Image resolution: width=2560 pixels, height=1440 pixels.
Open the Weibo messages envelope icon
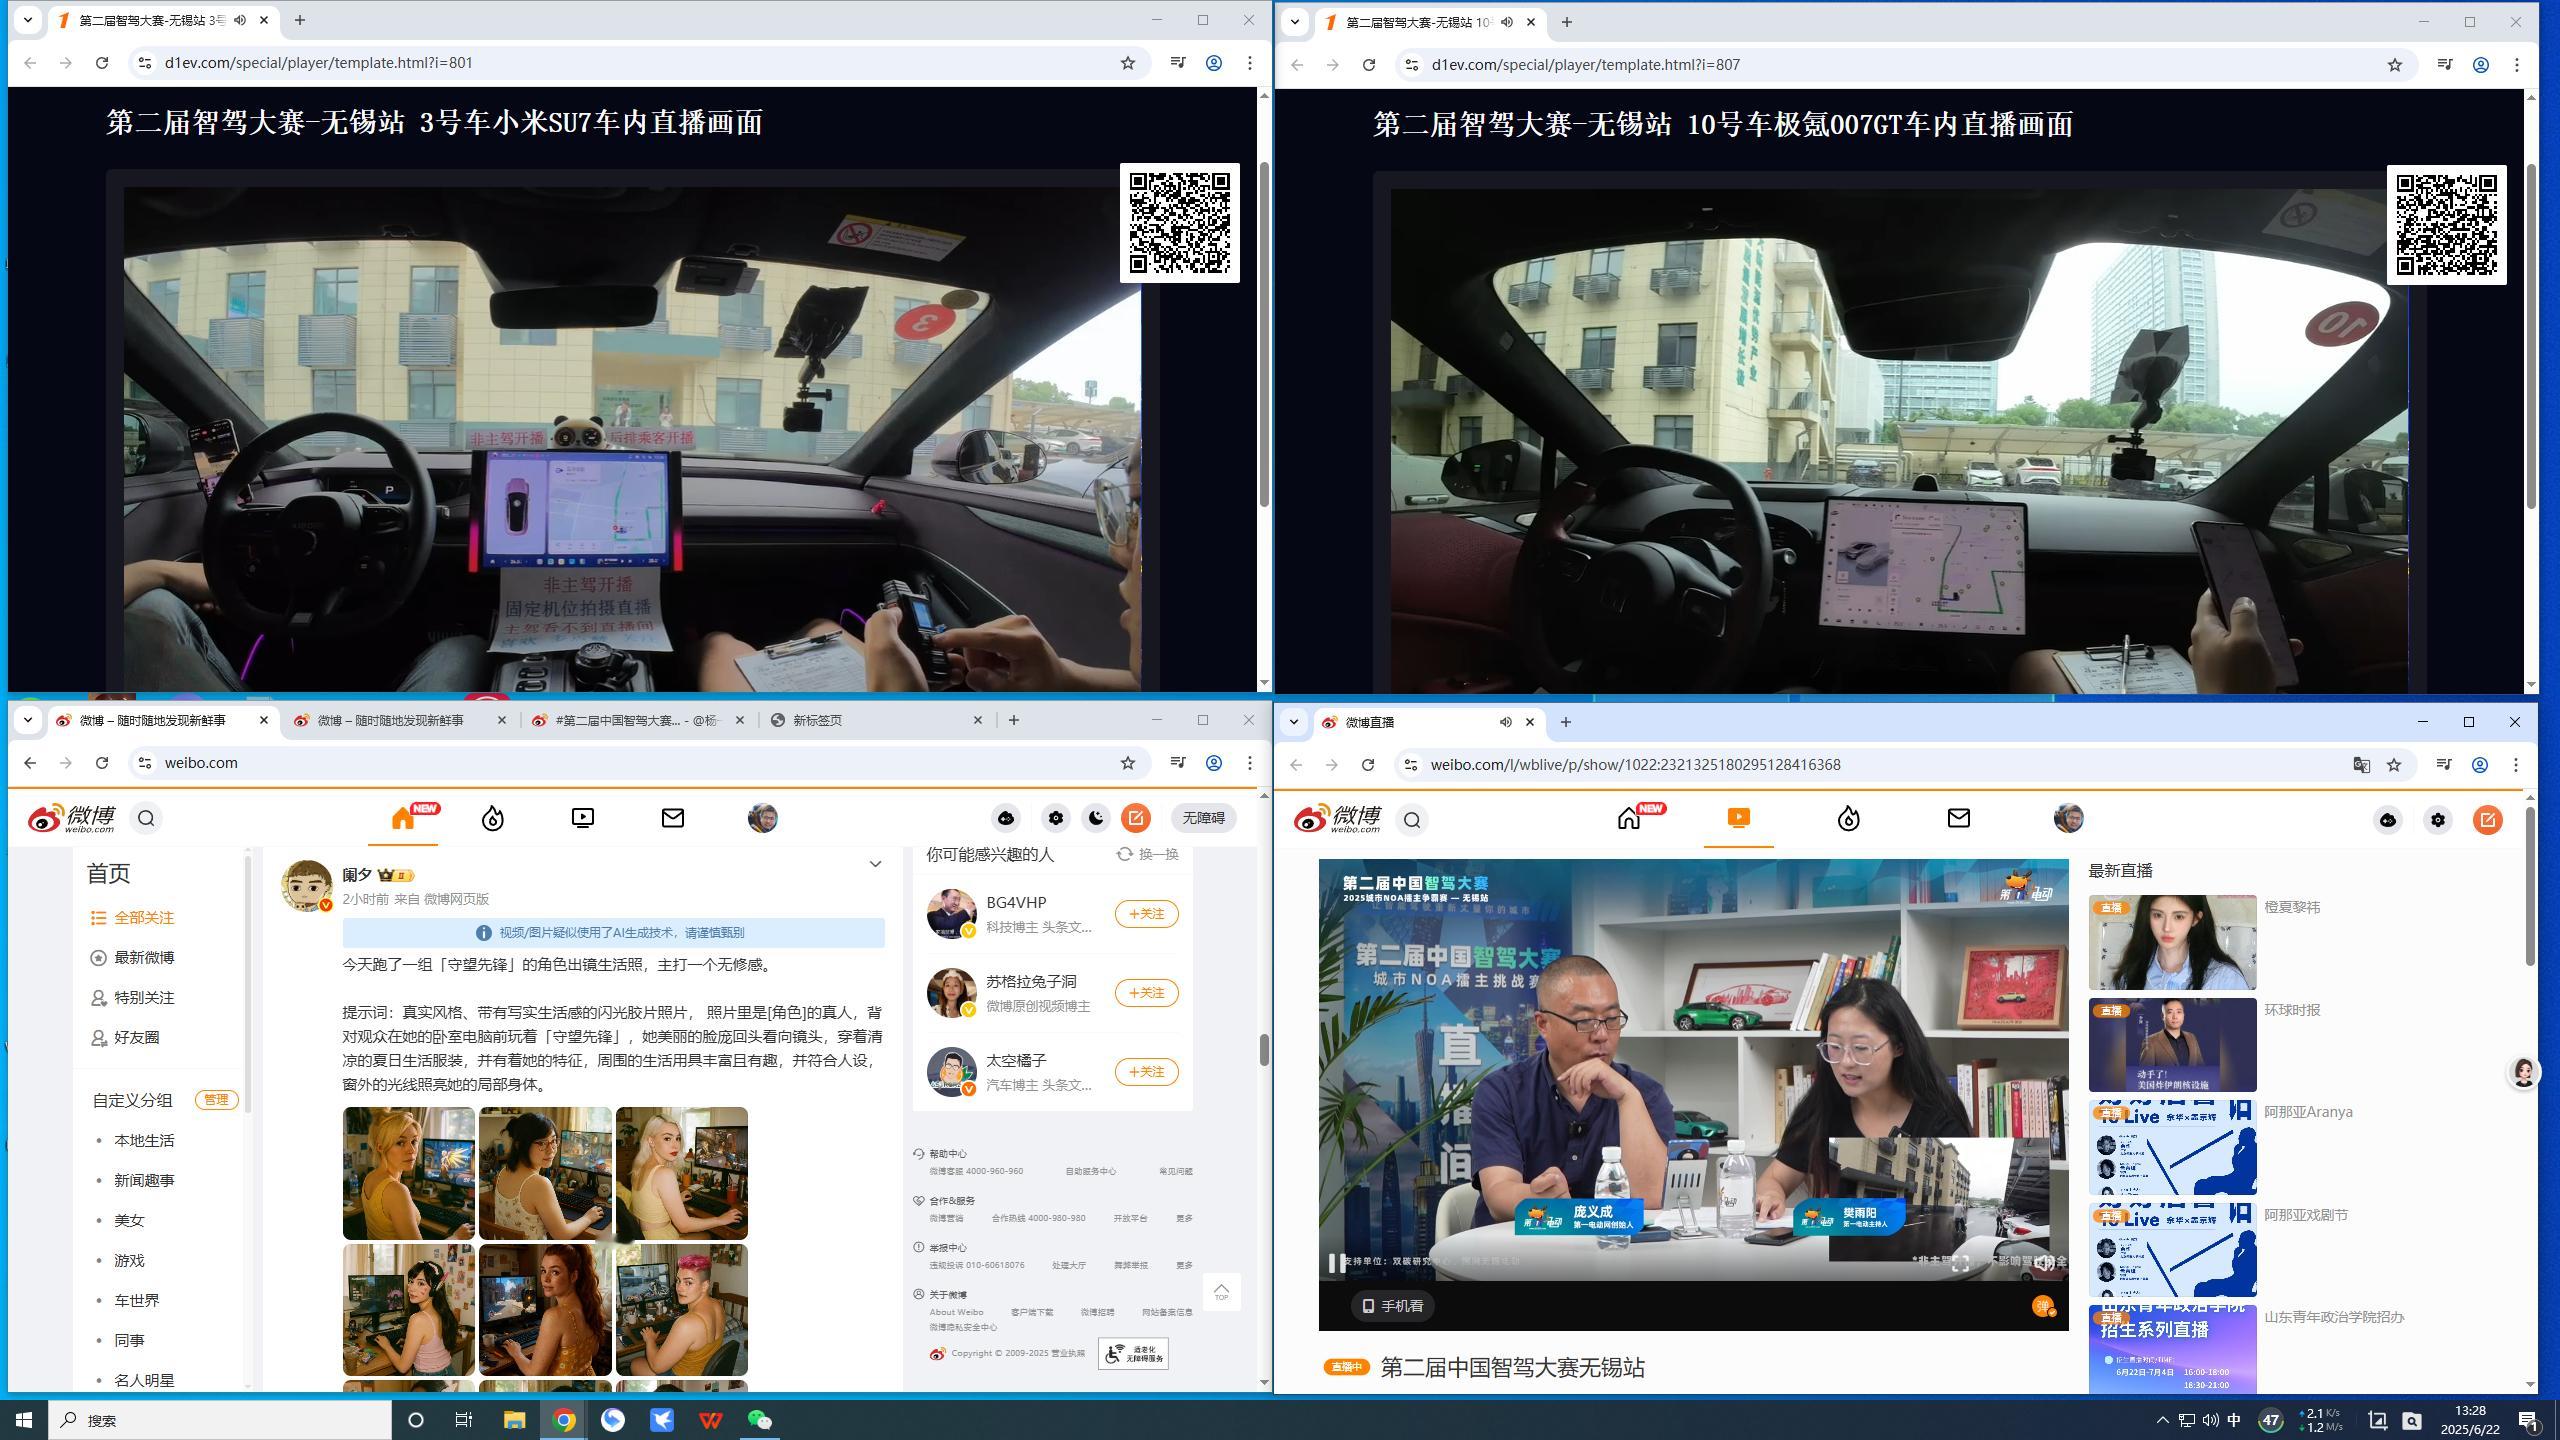[672, 819]
